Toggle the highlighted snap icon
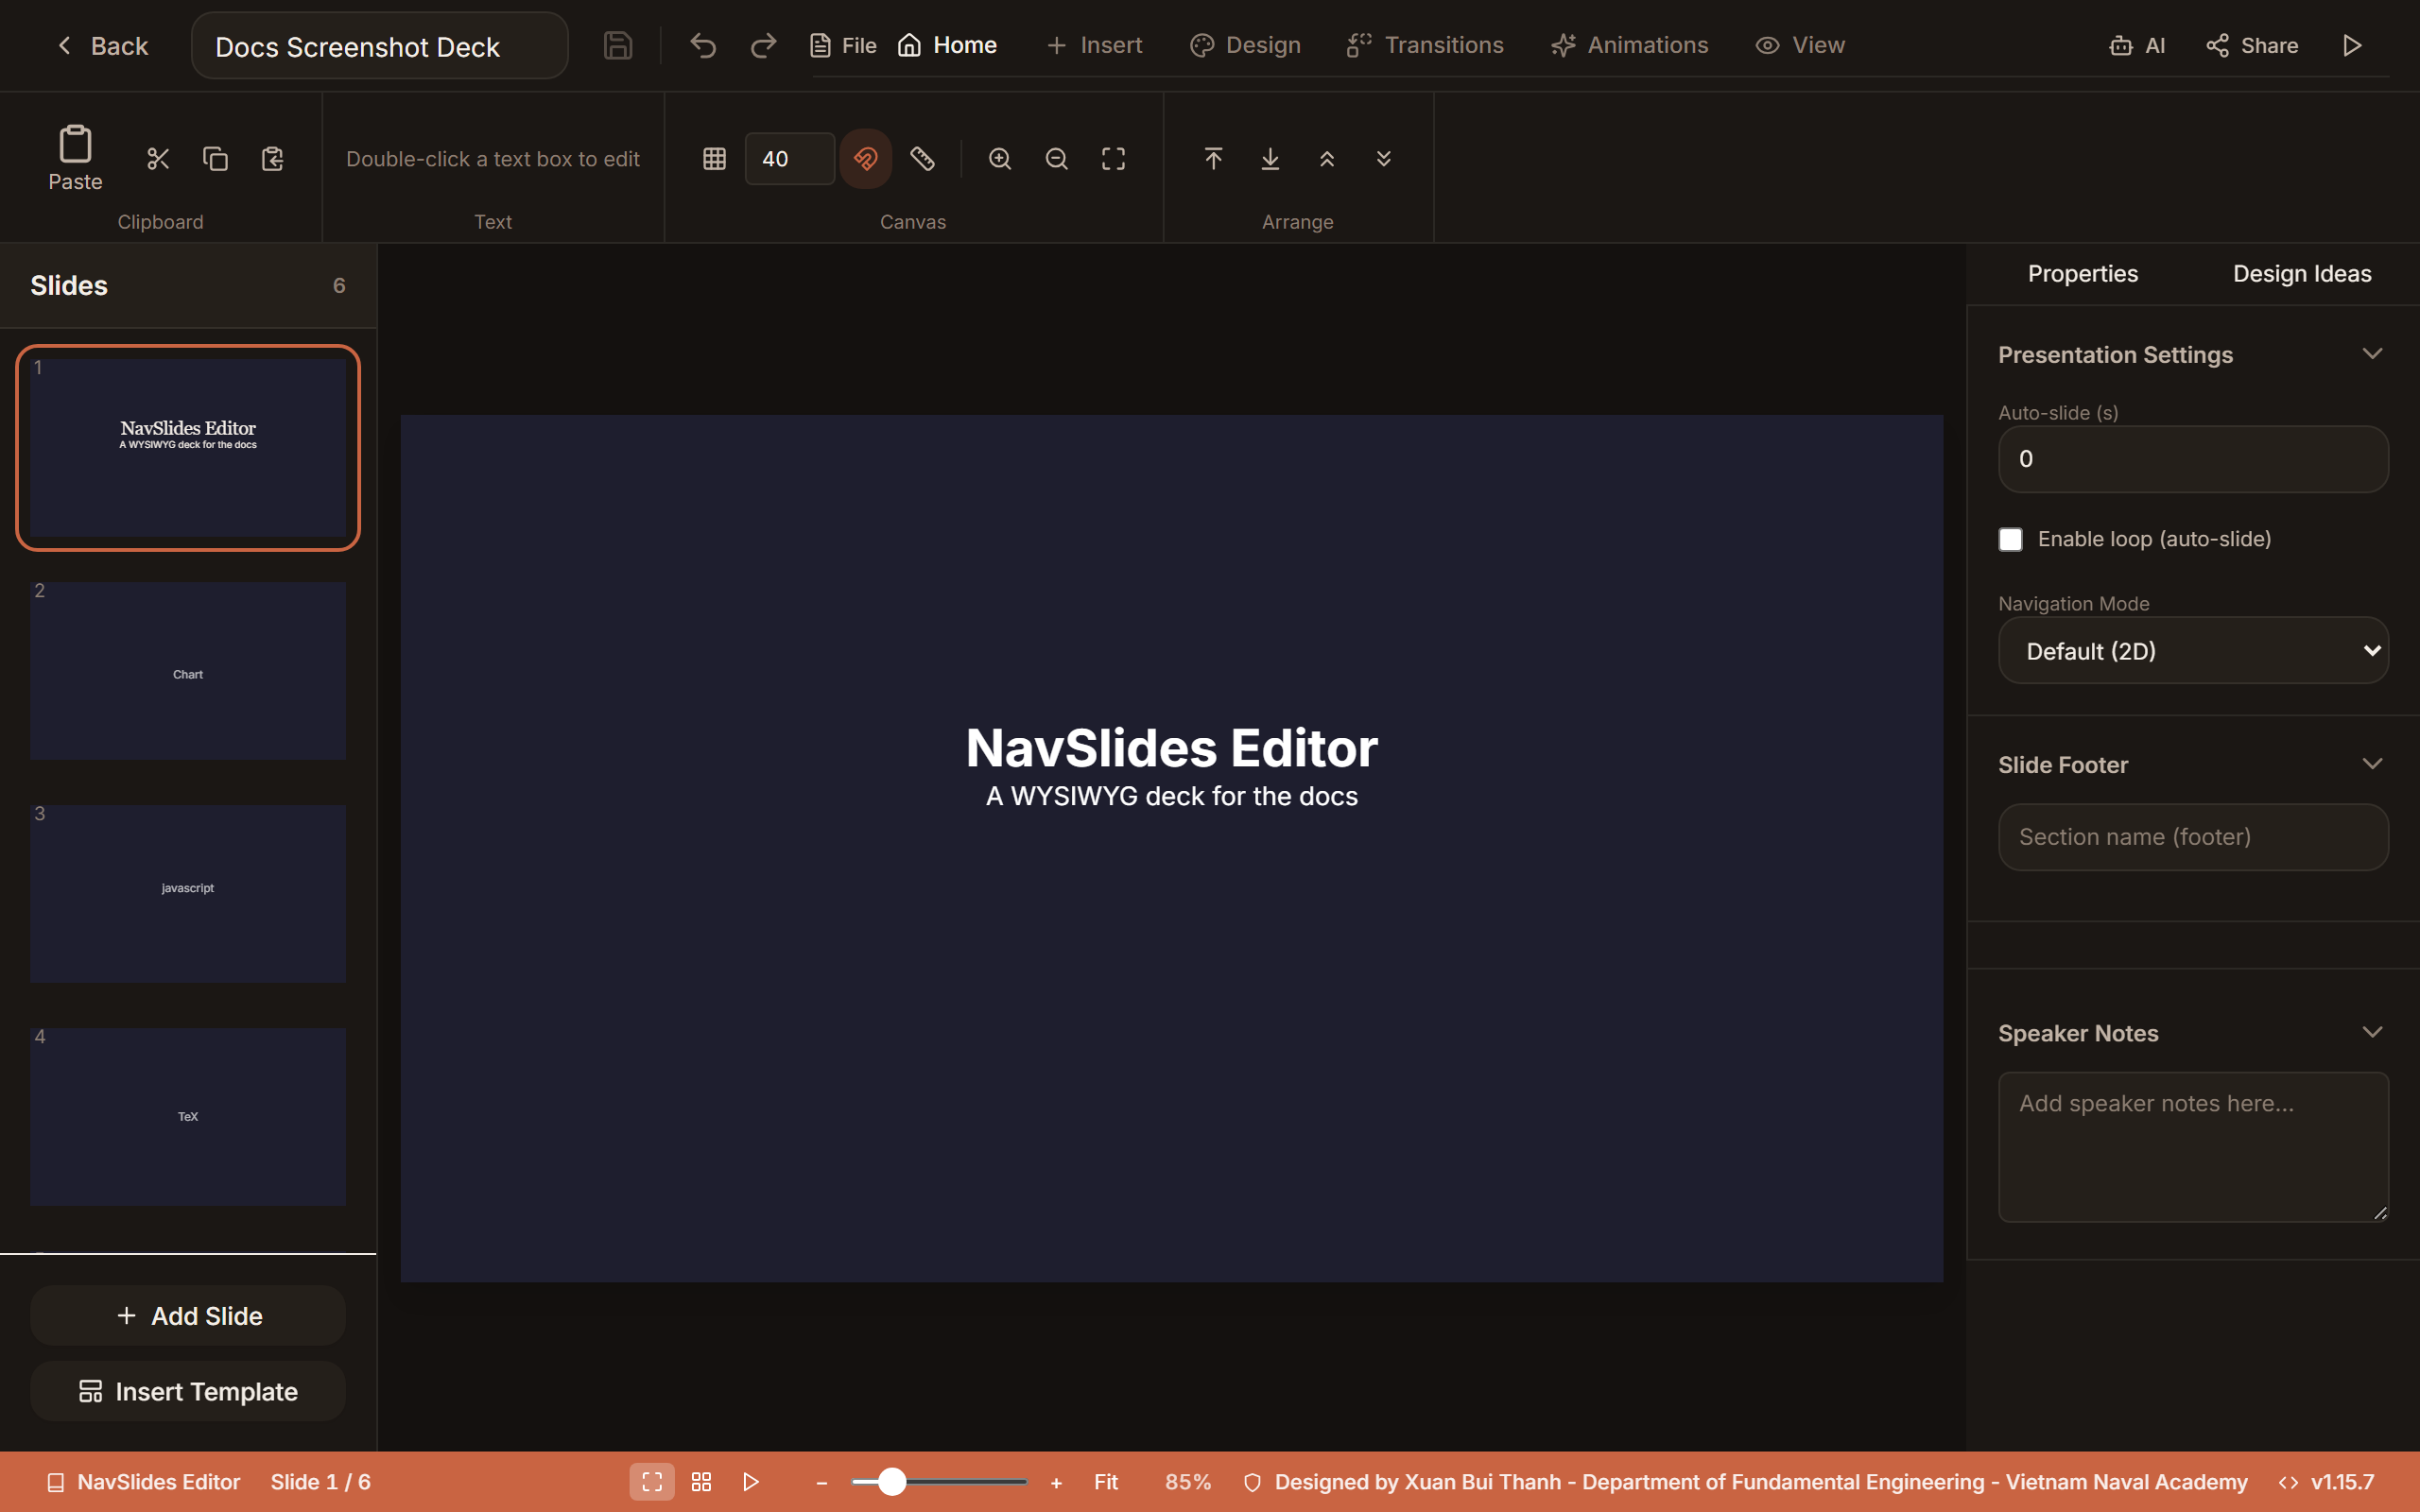Screen dimensions: 2420x1512 (x=865, y=159)
